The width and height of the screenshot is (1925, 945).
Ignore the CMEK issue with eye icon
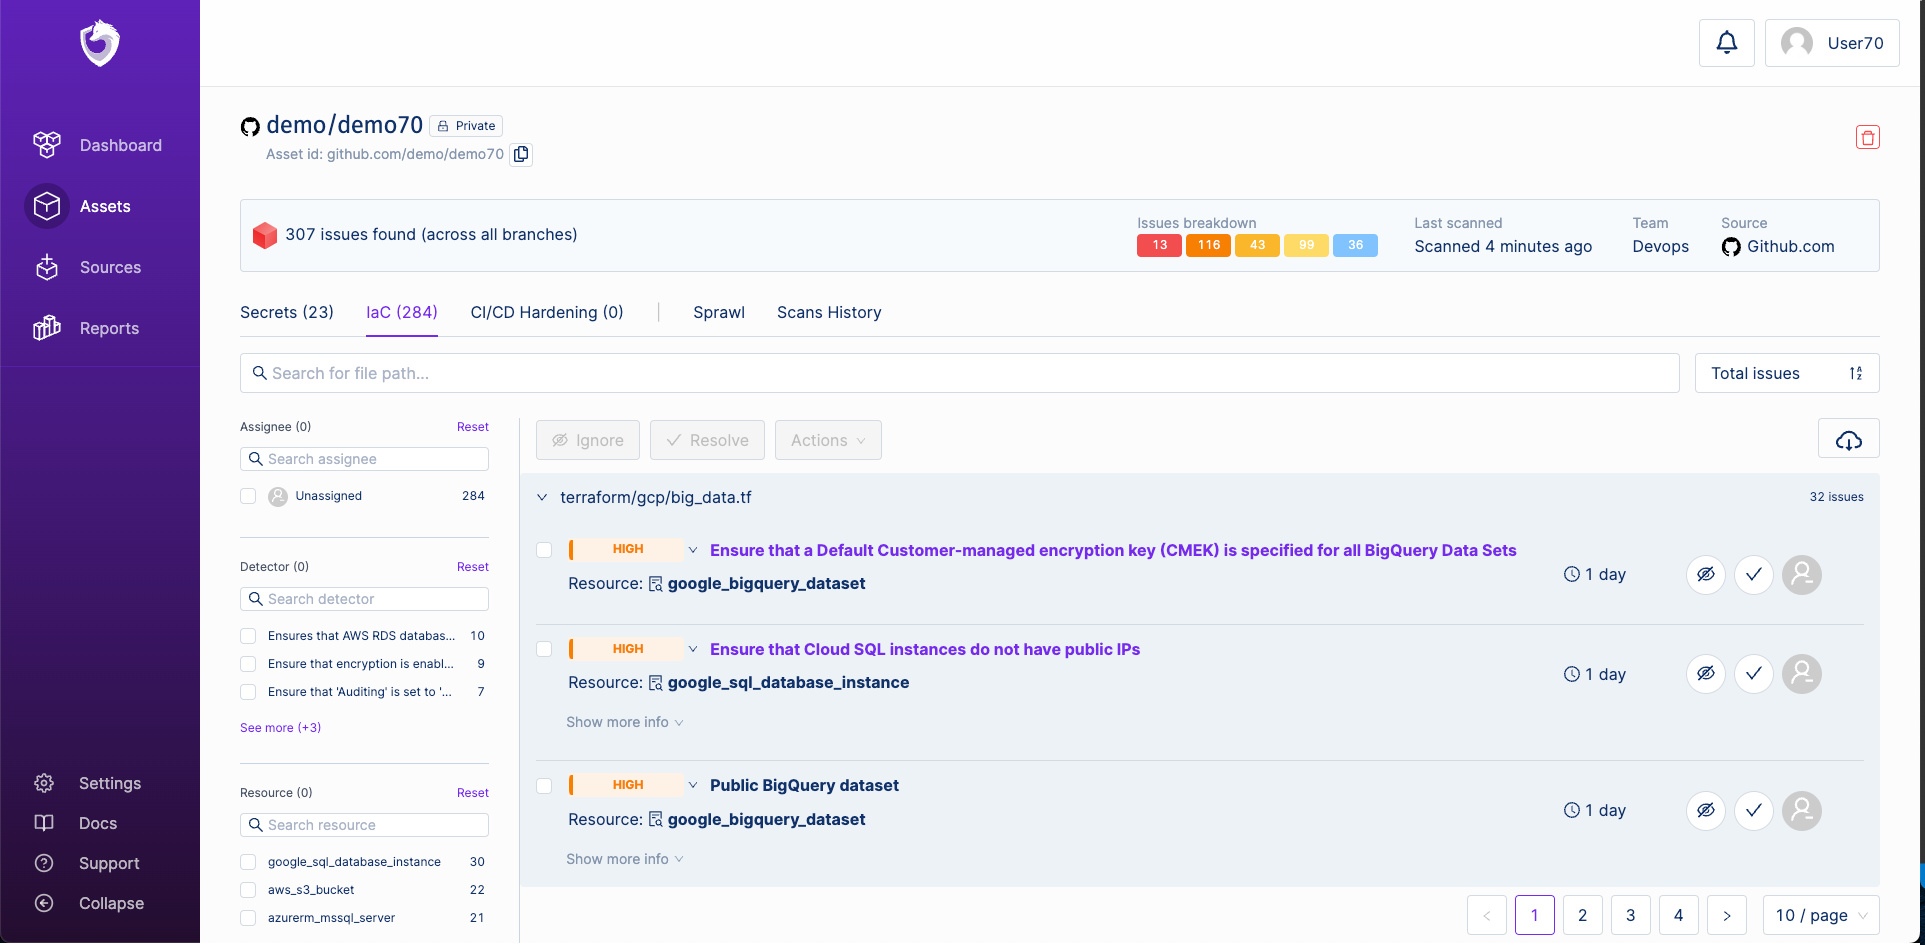tap(1705, 574)
